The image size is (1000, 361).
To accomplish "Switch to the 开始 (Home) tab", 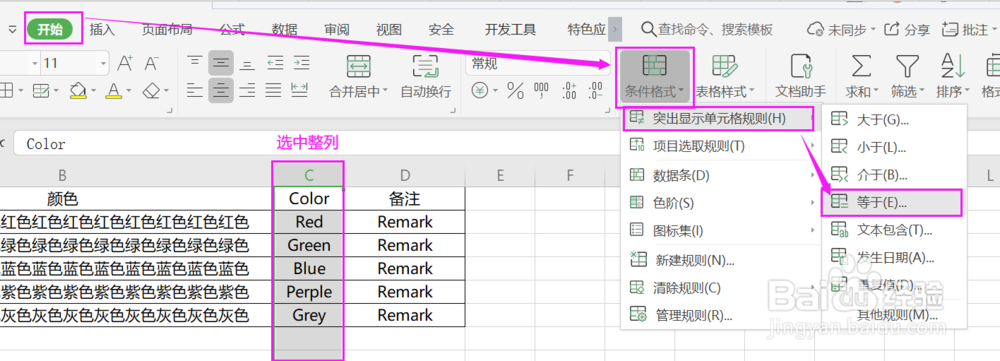I will pos(50,29).
